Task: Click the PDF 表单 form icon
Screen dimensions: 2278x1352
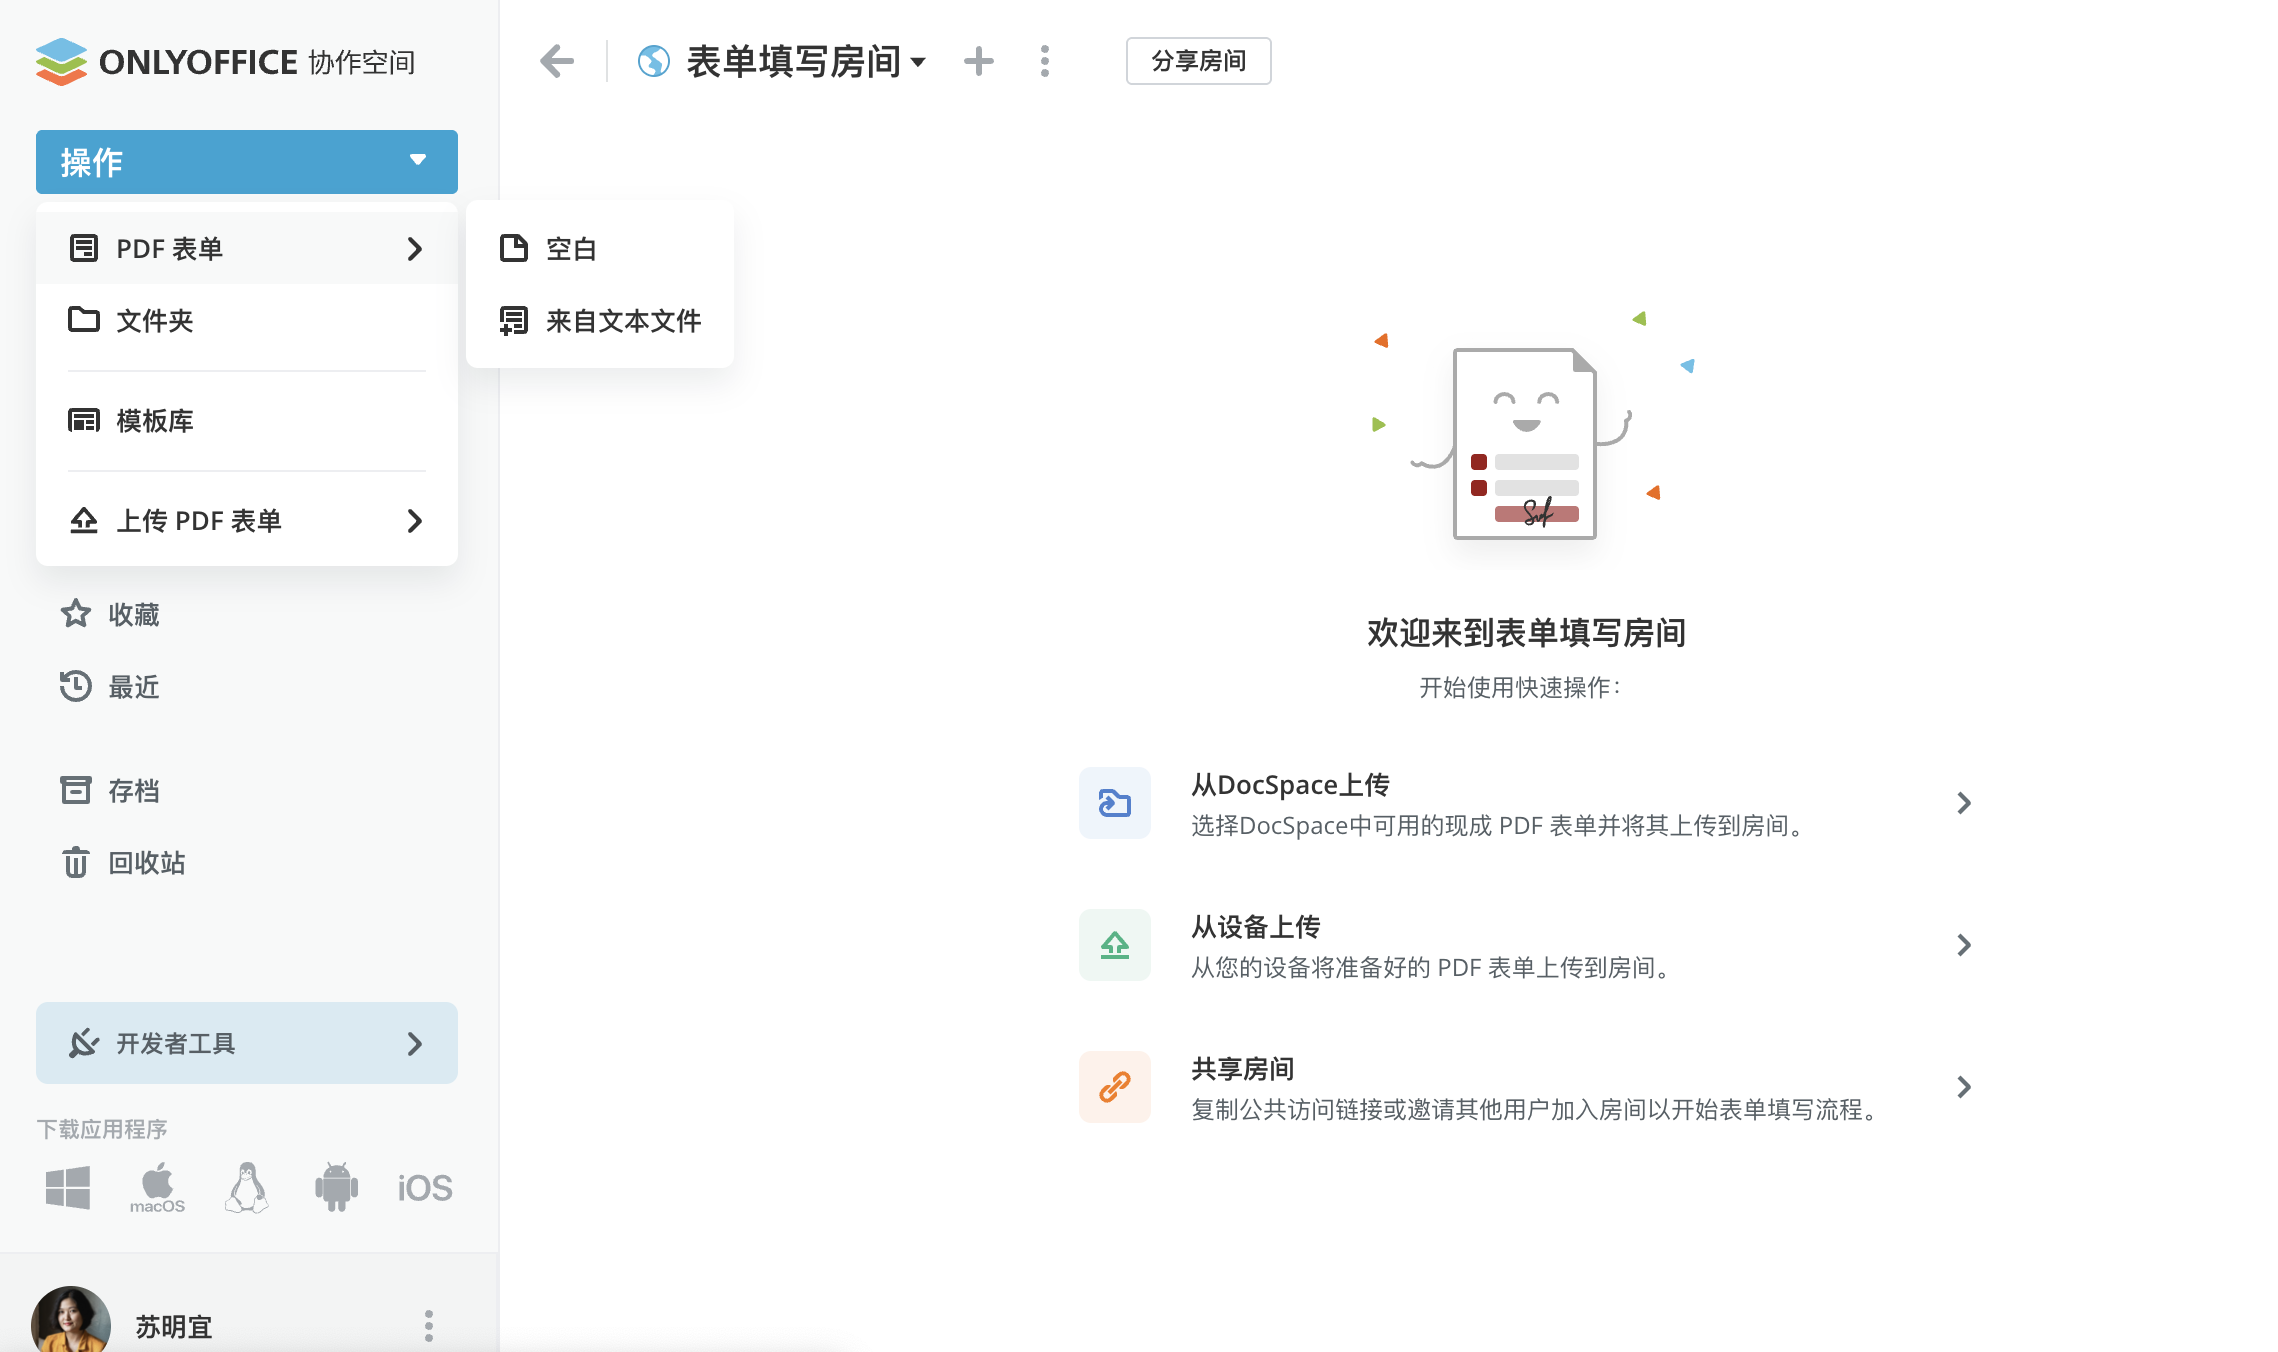Action: click(x=84, y=248)
